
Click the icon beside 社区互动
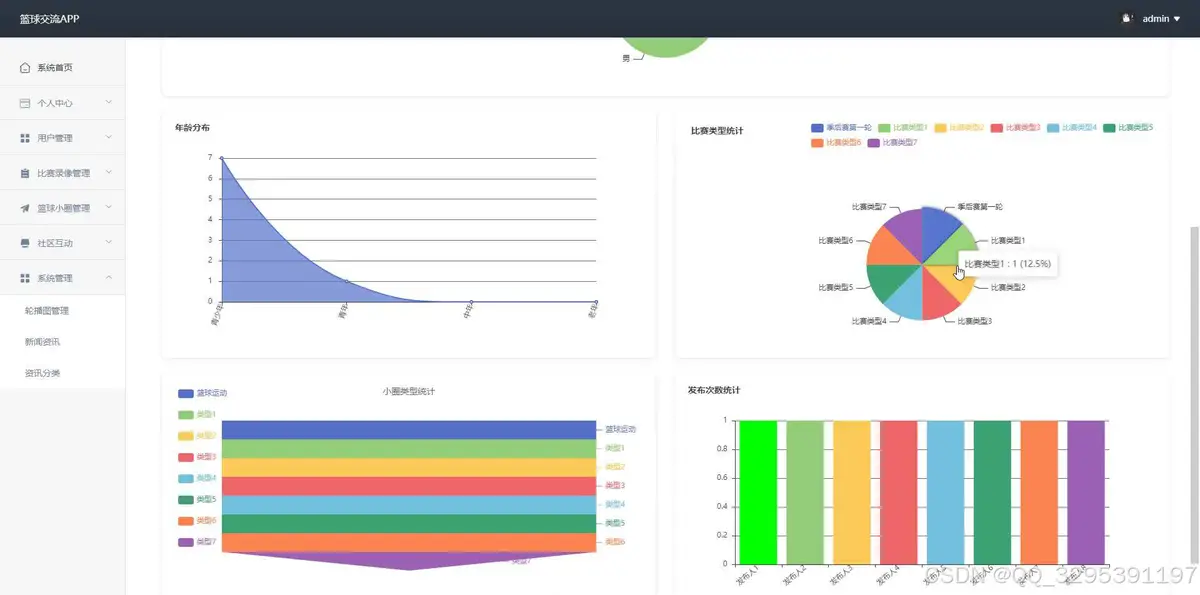25,243
